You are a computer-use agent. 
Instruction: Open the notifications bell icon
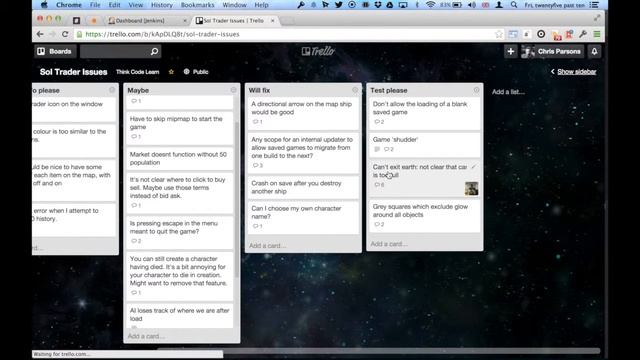coord(594,51)
